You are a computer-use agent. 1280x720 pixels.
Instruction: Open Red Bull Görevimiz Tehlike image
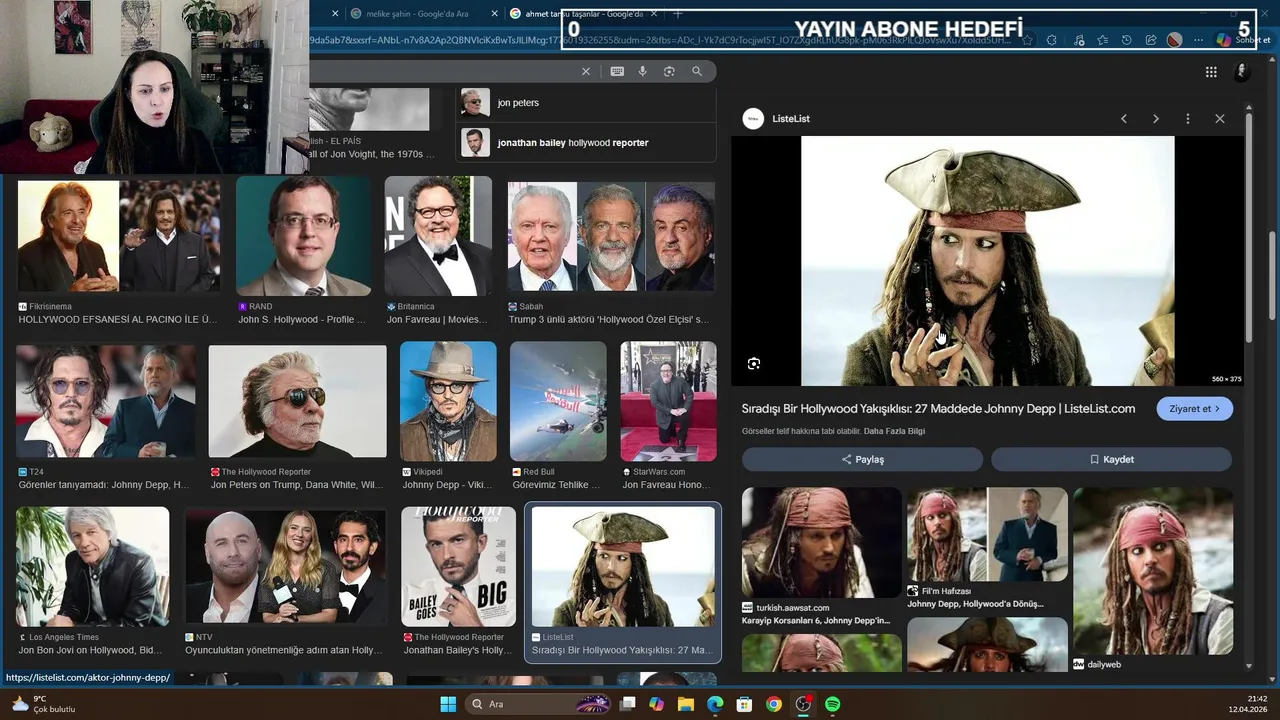558,402
